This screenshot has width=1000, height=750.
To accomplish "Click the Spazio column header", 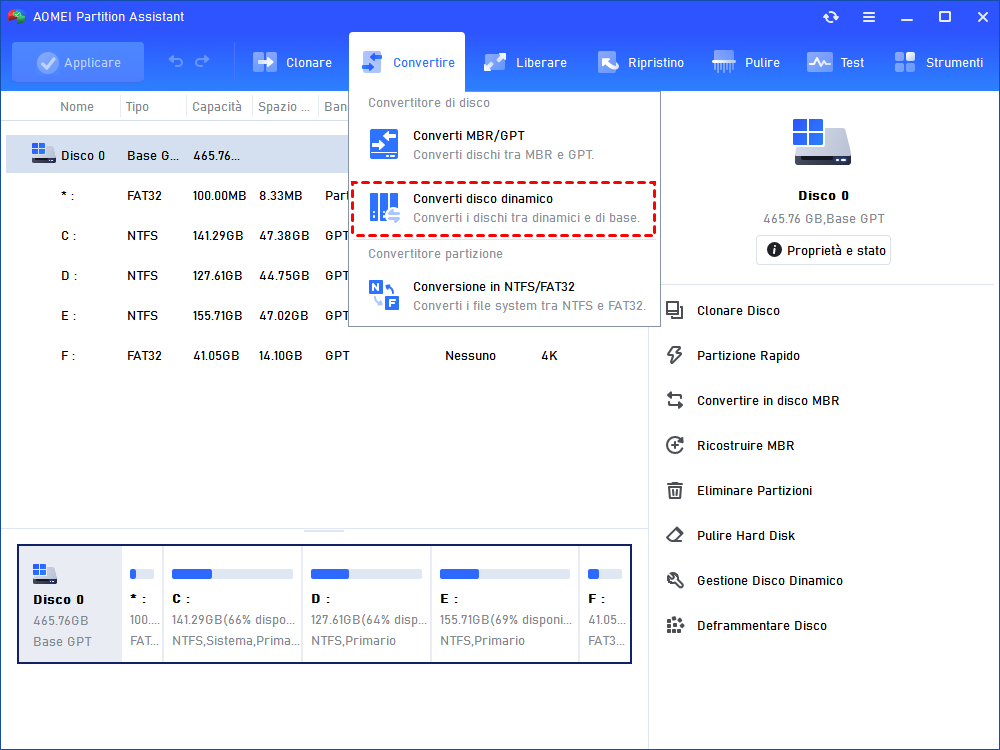I will (284, 107).
